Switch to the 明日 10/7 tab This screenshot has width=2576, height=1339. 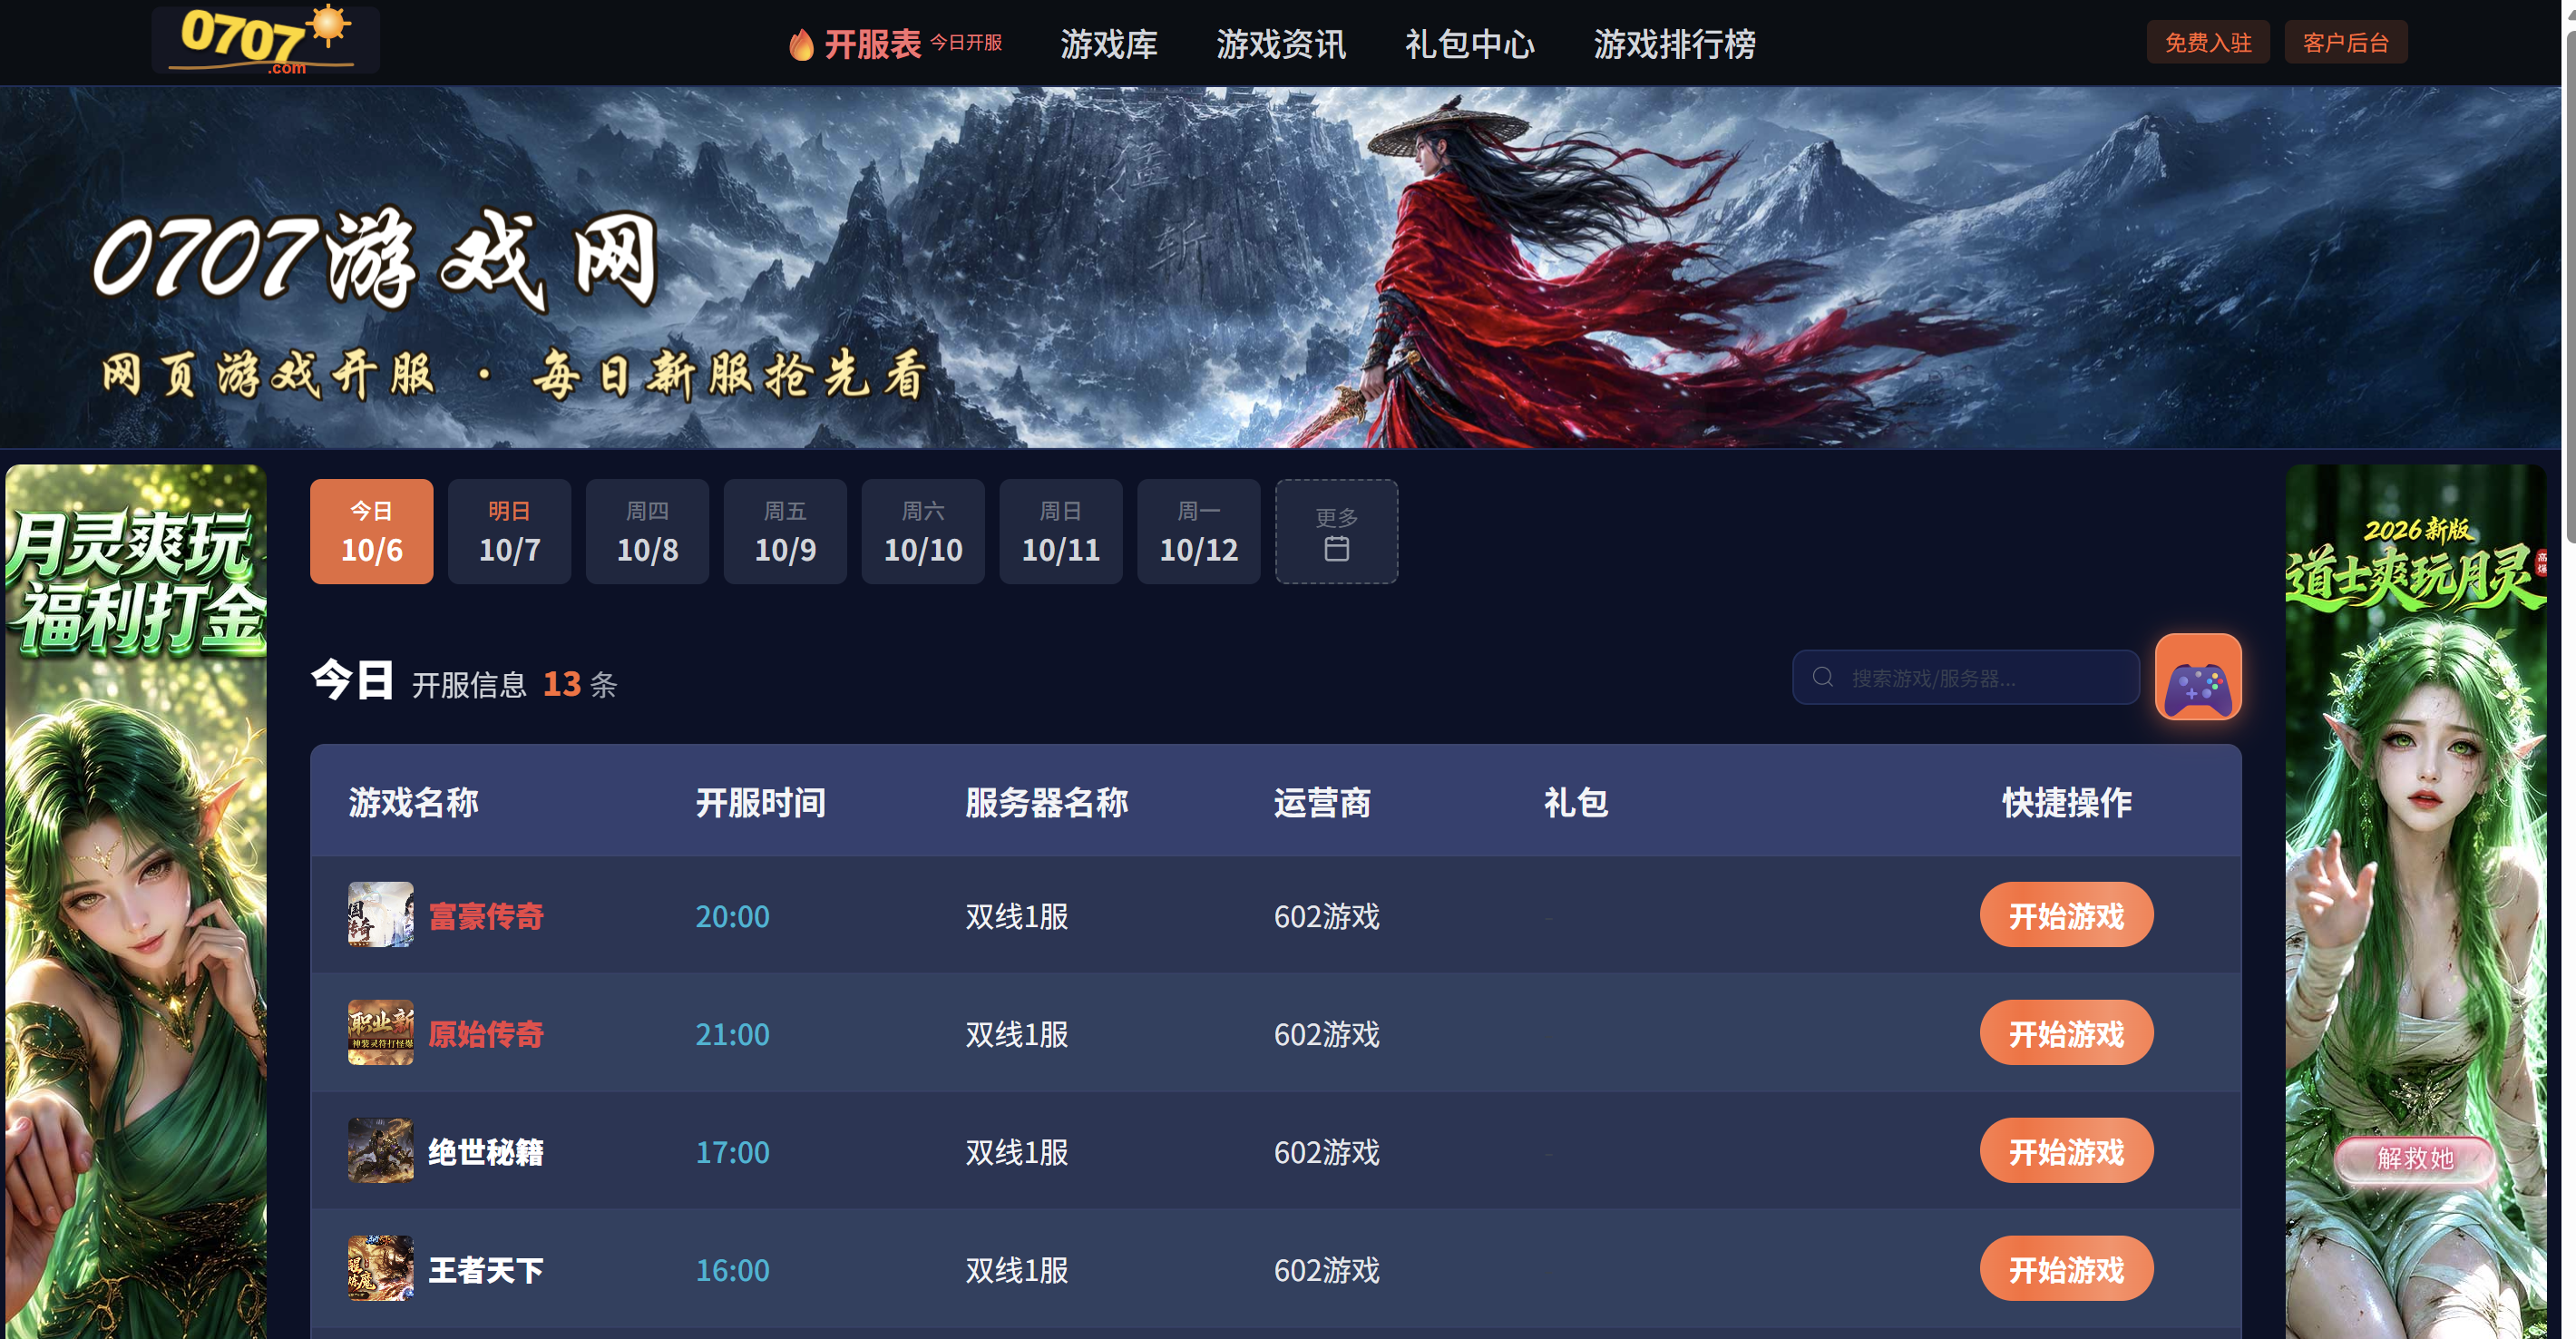(x=509, y=531)
